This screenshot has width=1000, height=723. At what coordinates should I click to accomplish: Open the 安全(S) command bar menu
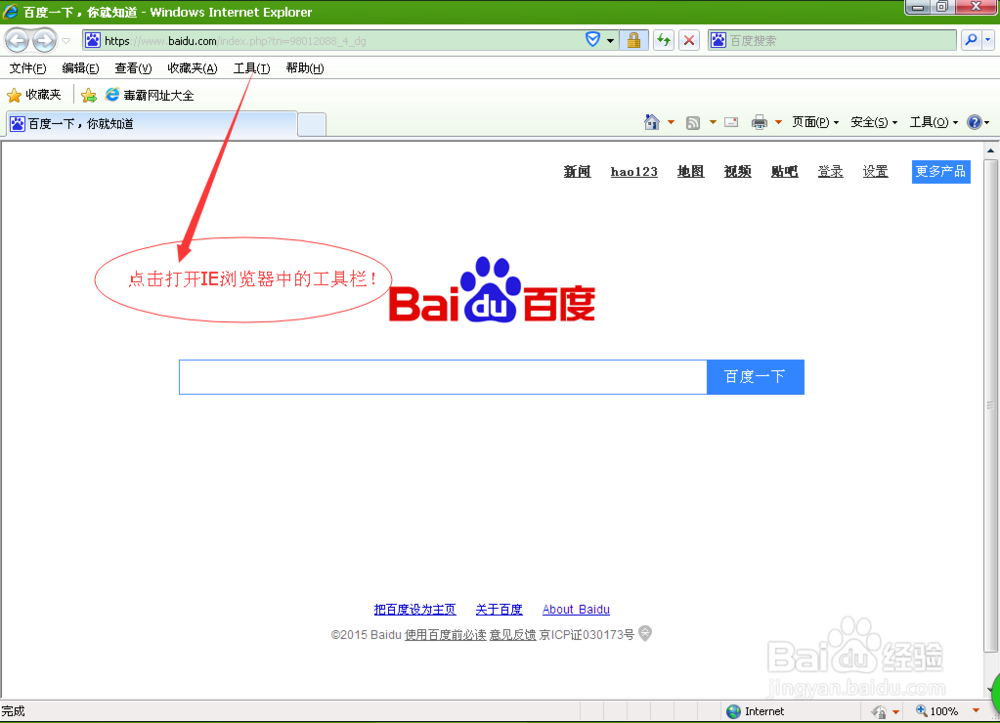tap(874, 122)
